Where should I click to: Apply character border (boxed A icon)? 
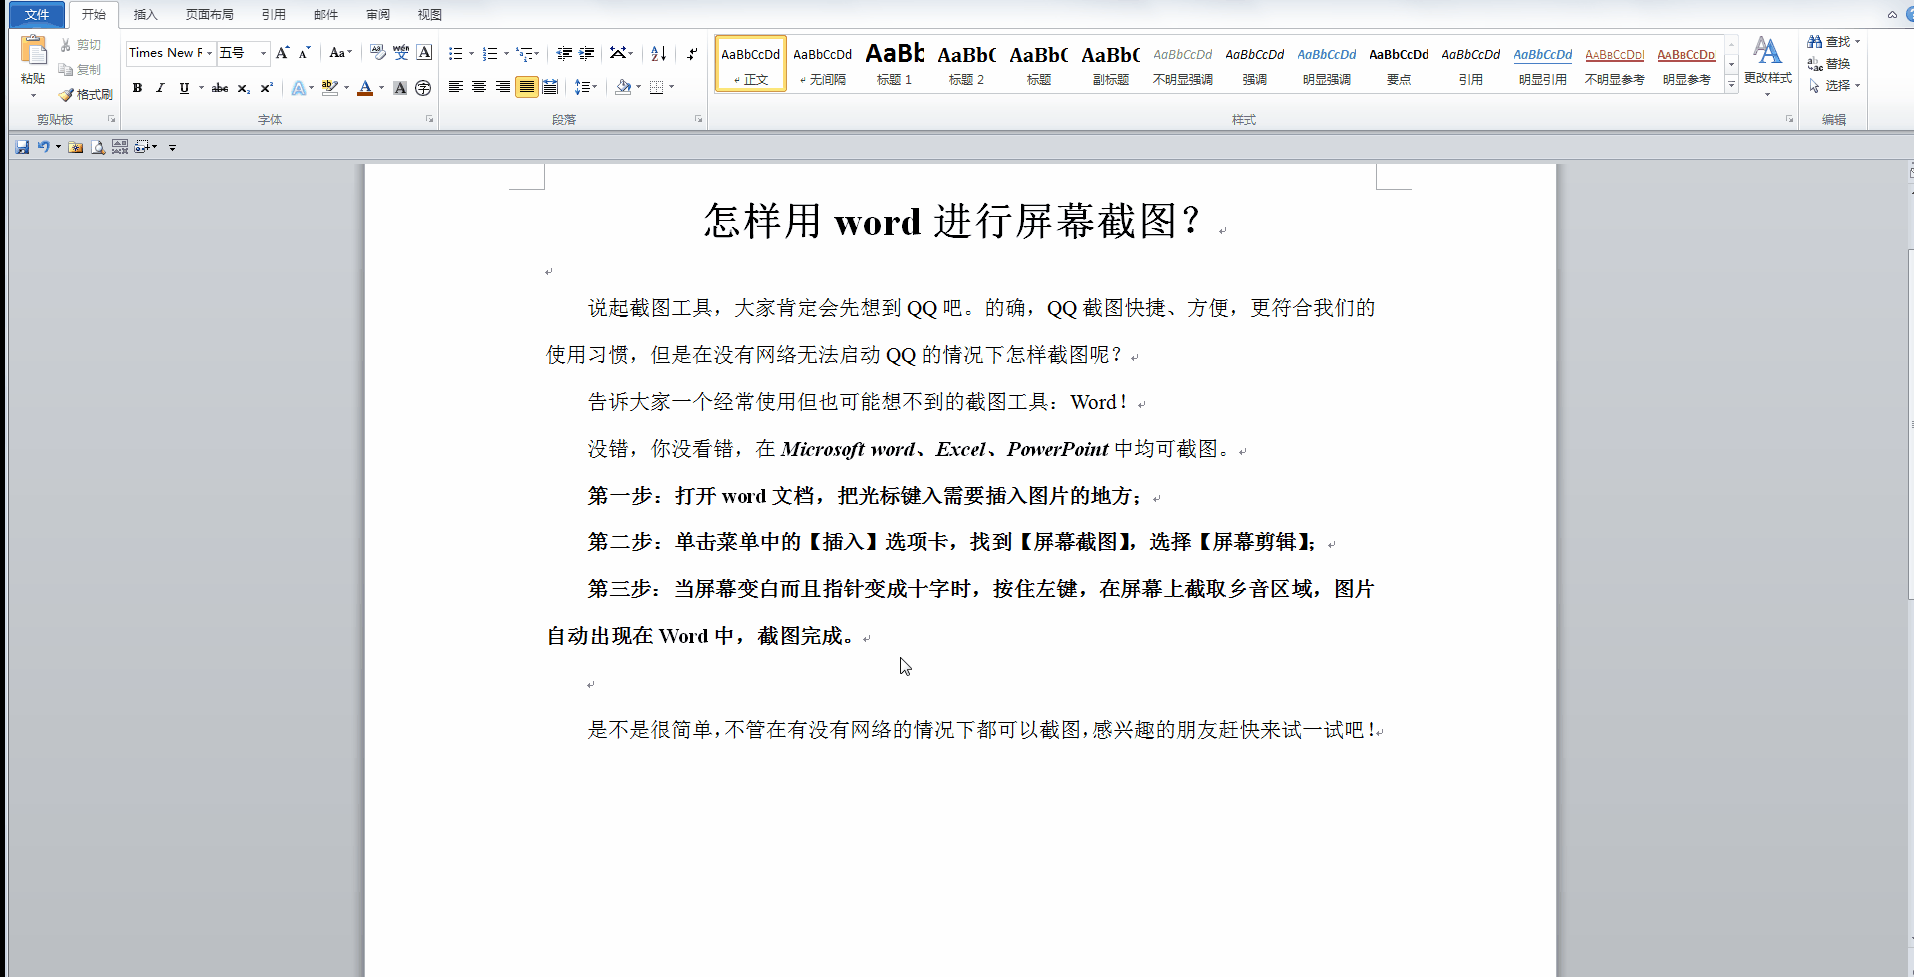[x=424, y=53]
